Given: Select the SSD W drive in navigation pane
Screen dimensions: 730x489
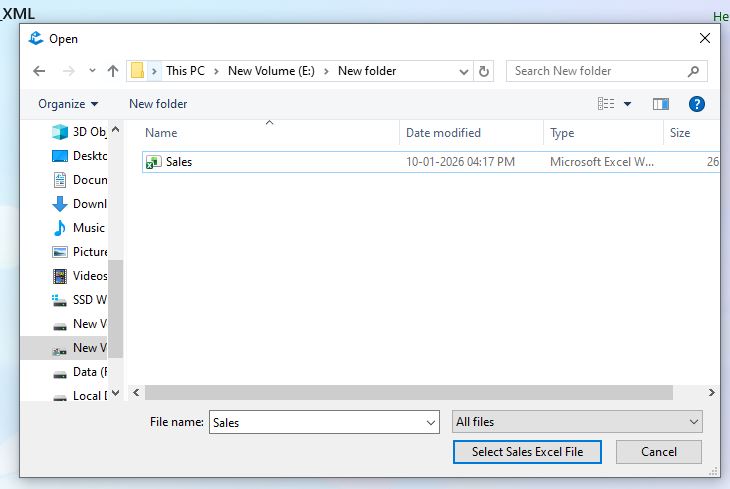Looking at the screenshot, I should [79, 300].
